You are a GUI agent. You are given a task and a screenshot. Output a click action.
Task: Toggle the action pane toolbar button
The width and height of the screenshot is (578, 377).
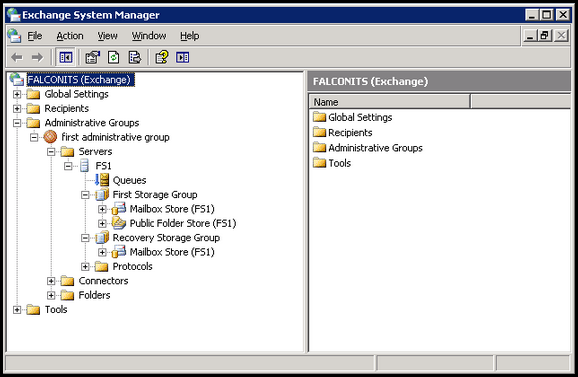click(182, 57)
